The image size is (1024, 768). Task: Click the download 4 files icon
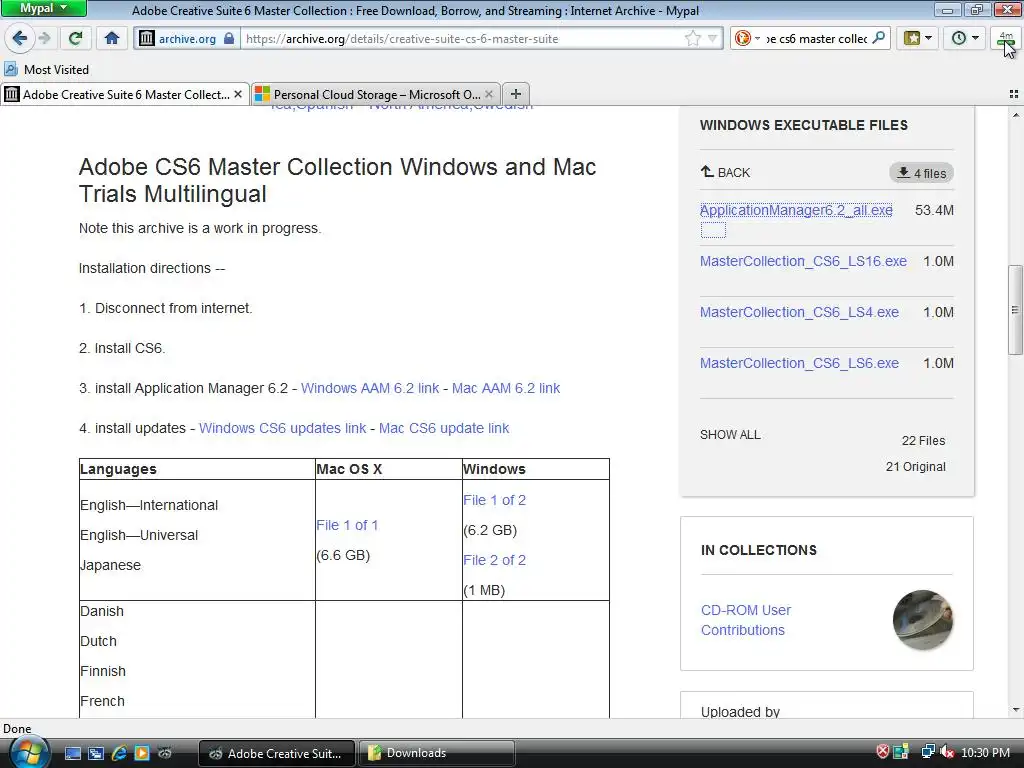(903, 172)
